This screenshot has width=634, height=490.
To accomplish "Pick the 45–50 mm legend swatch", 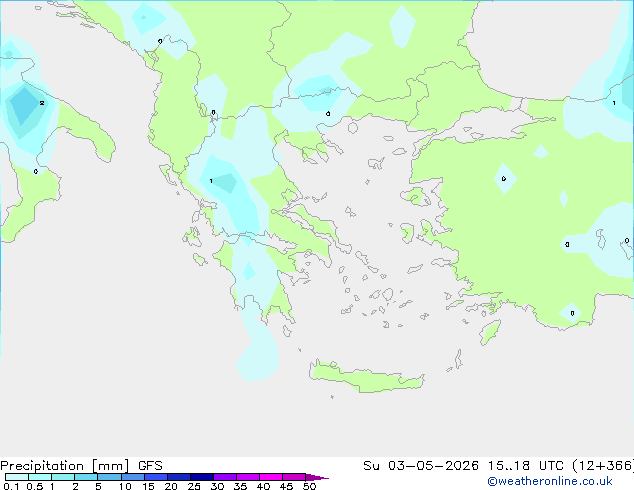I will tap(294, 477).
